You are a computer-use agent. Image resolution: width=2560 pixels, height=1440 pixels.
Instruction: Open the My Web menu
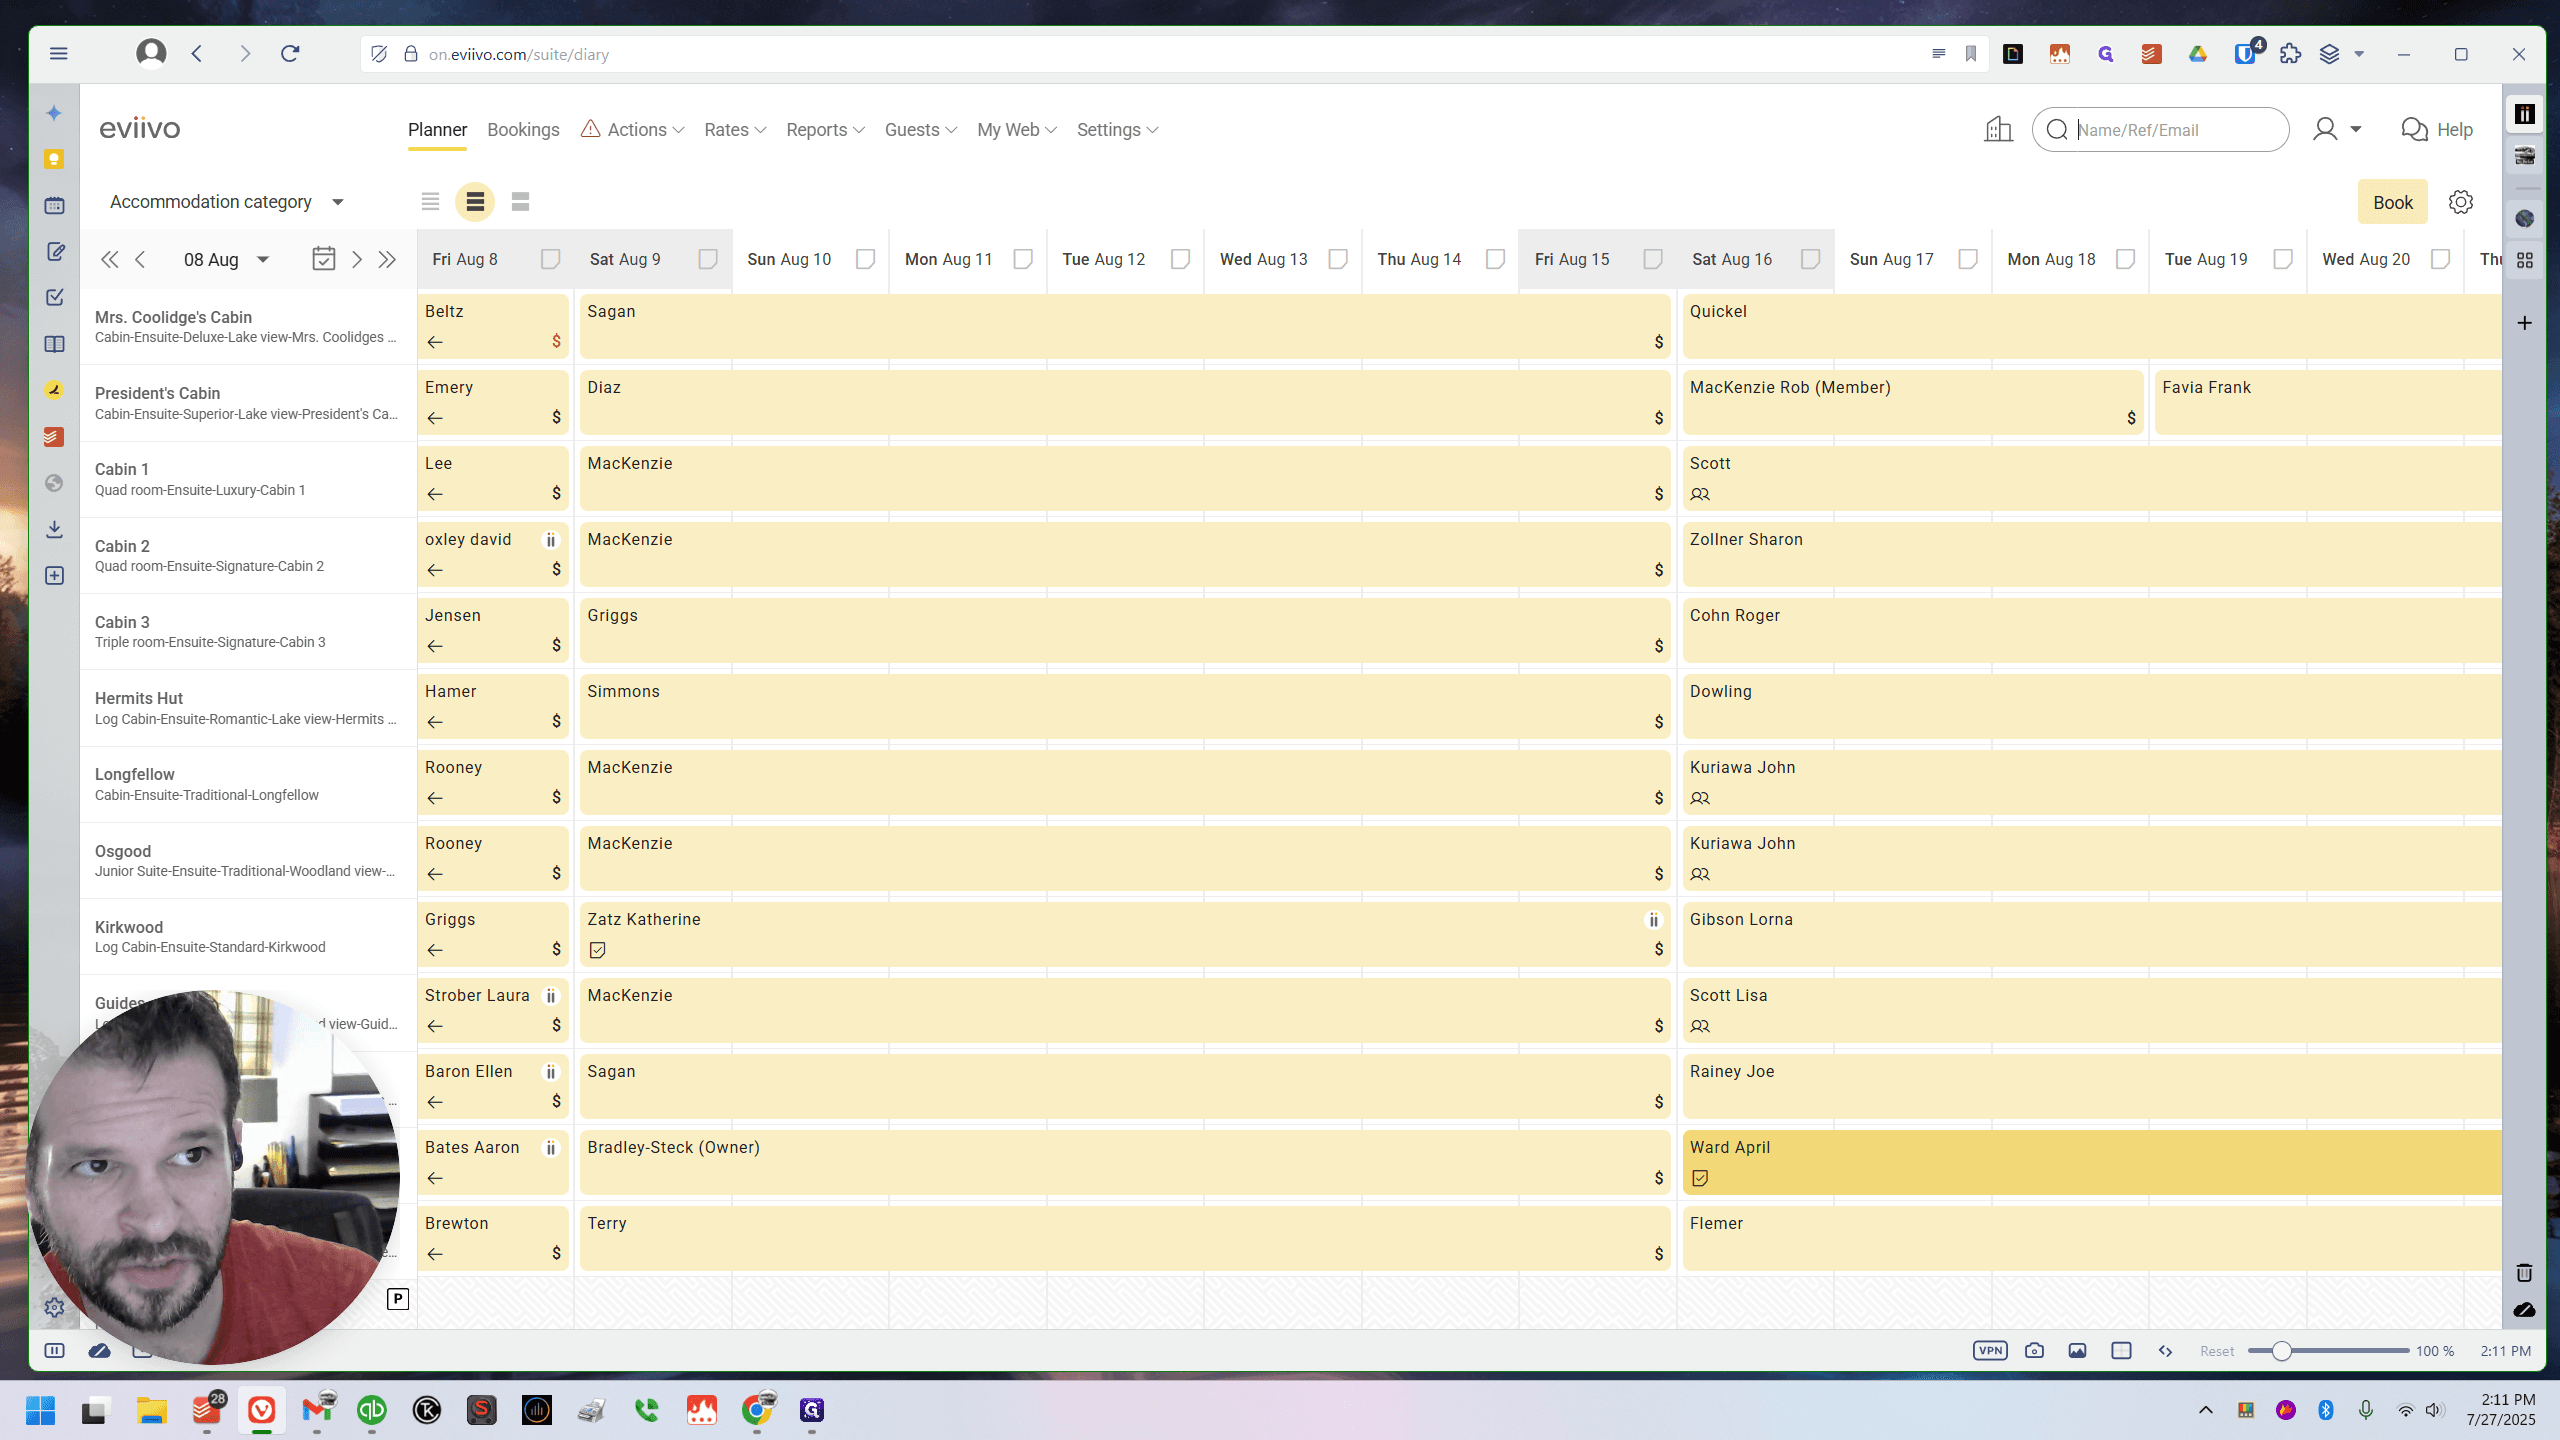pyautogui.click(x=1016, y=130)
